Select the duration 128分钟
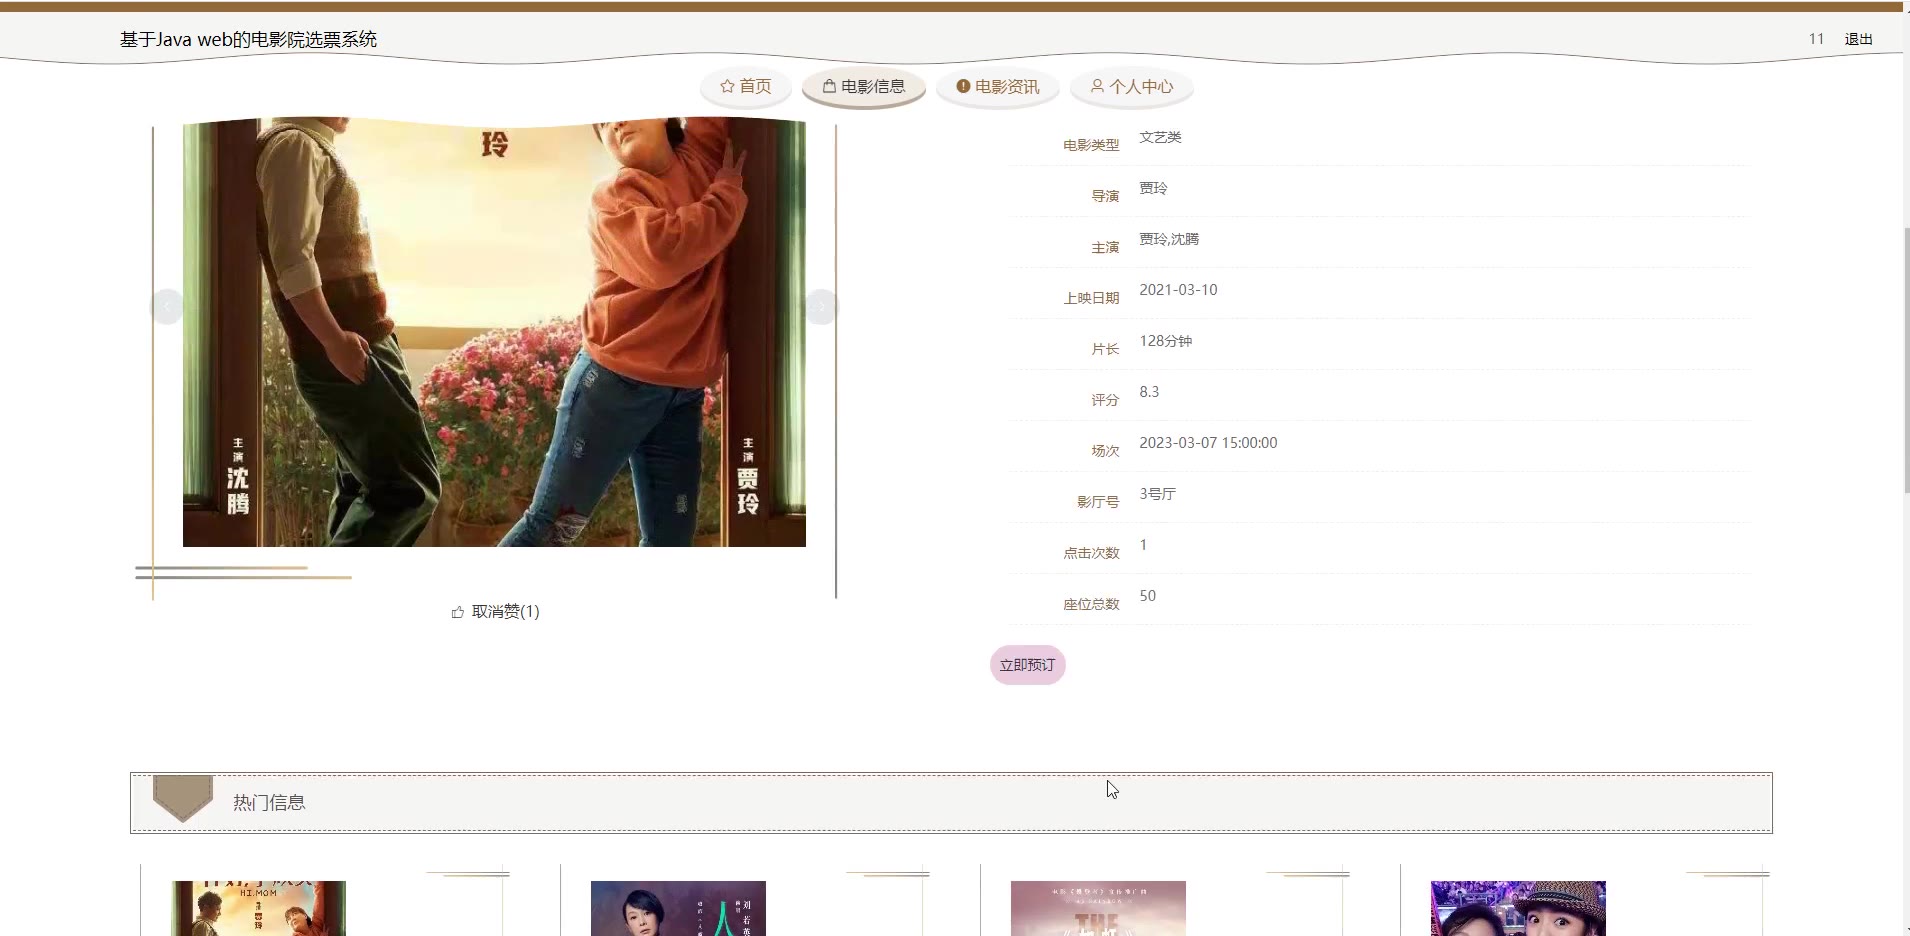1910x936 pixels. (x=1165, y=341)
